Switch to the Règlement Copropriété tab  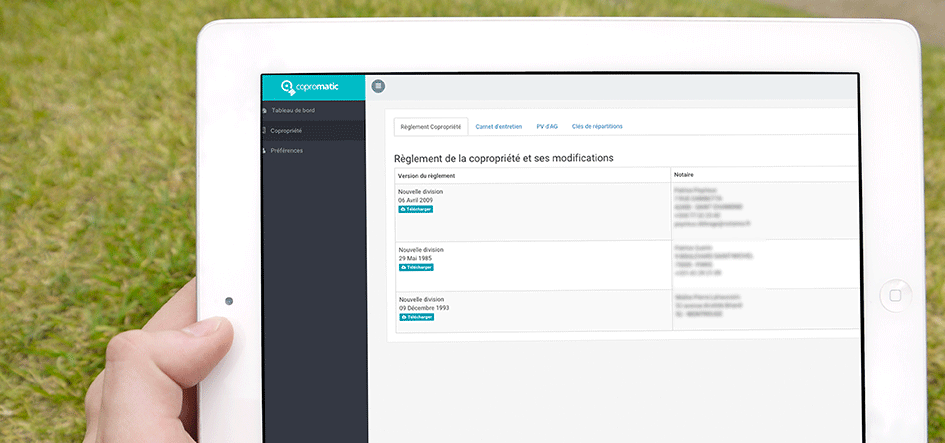[431, 127]
